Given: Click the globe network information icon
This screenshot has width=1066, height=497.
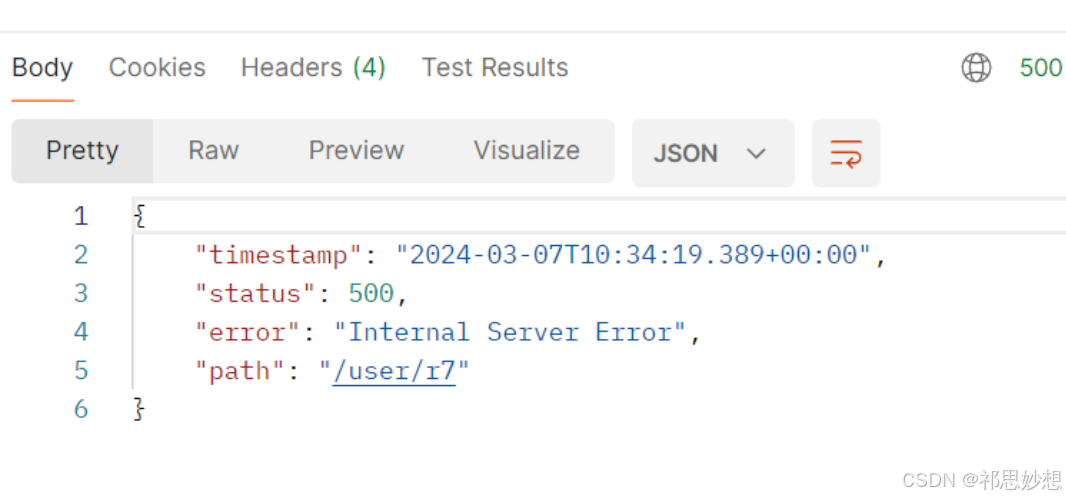Looking at the screenshot, I should coord(976,68).
